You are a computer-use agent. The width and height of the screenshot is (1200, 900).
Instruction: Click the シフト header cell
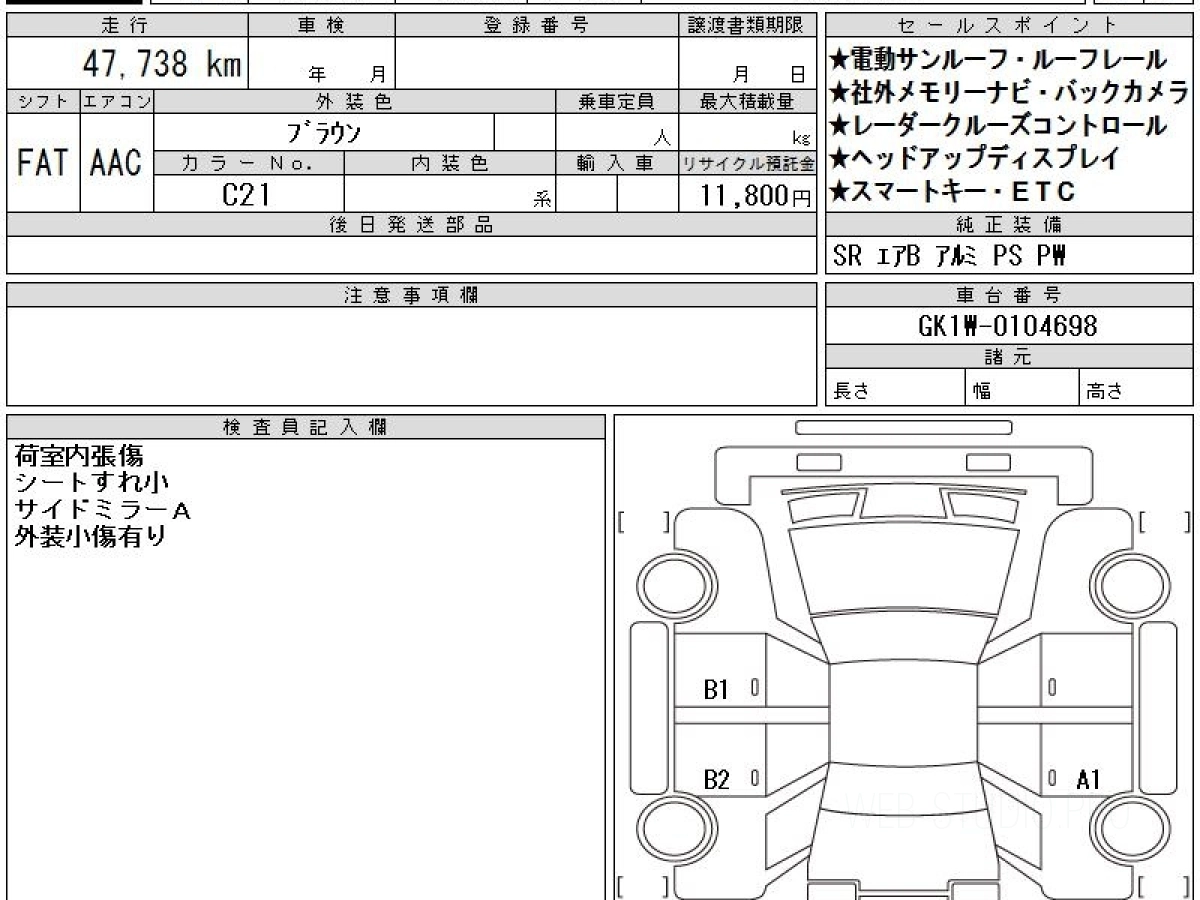43,101
